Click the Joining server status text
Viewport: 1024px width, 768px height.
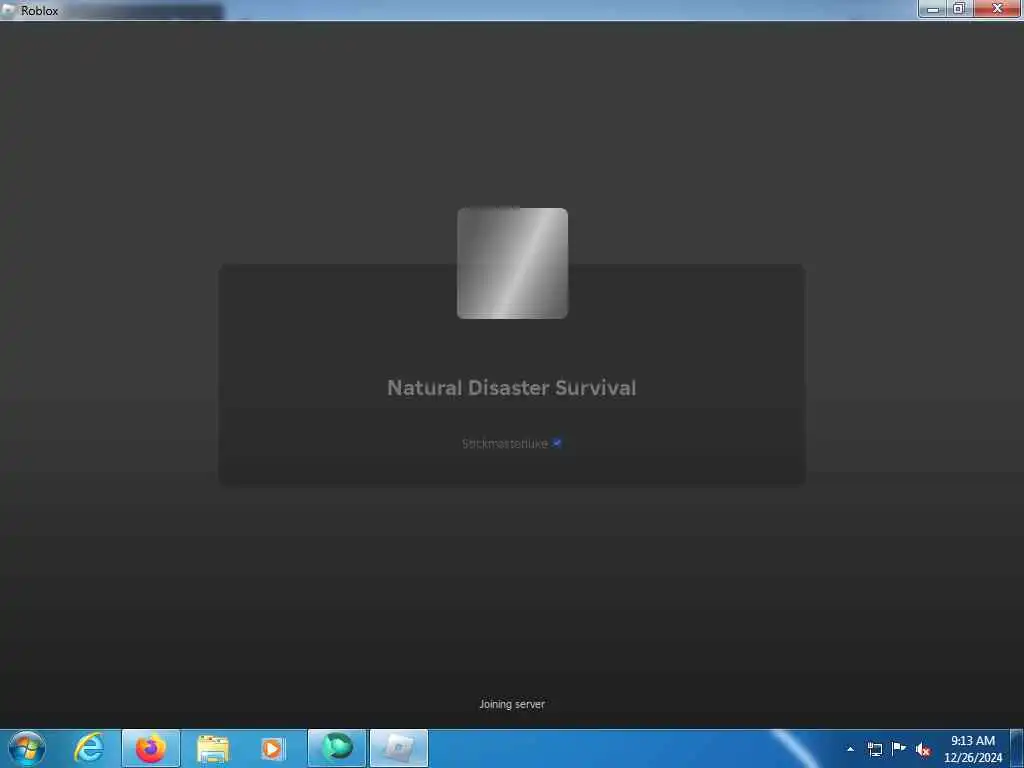point(512,704)
